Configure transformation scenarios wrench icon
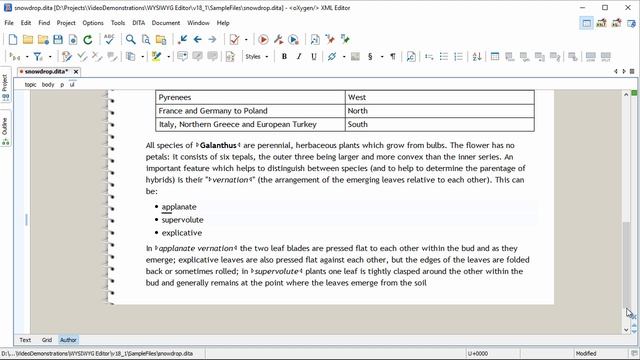The height and width of the screenshot is (360, 640). [278, 40]
